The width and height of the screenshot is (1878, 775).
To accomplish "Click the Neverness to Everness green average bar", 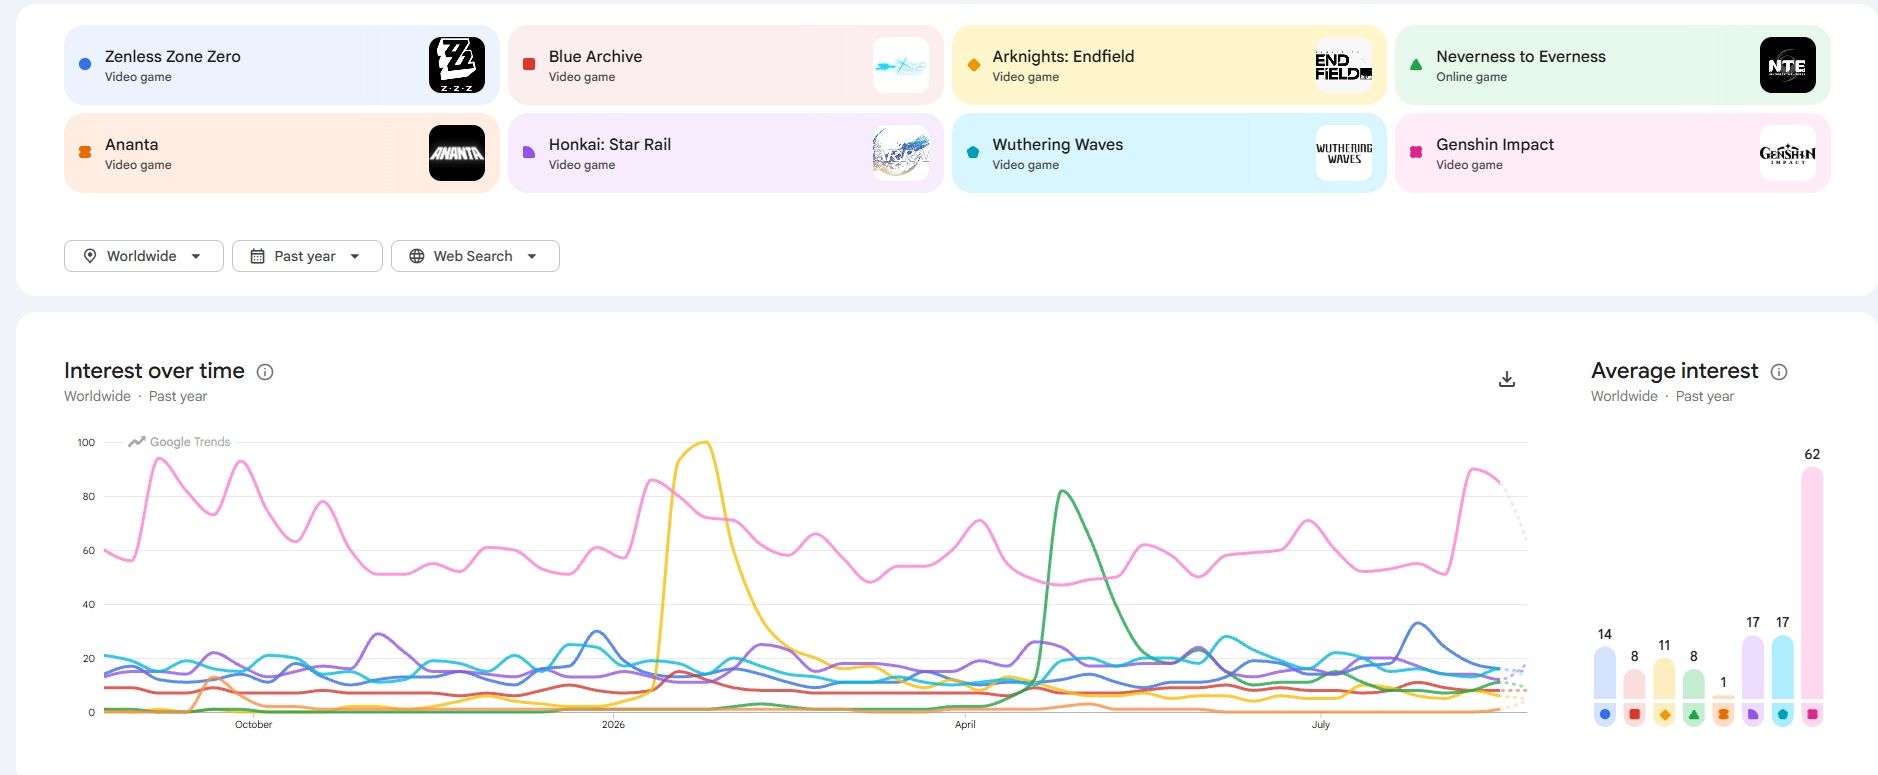I will (x=1693, y=684).
